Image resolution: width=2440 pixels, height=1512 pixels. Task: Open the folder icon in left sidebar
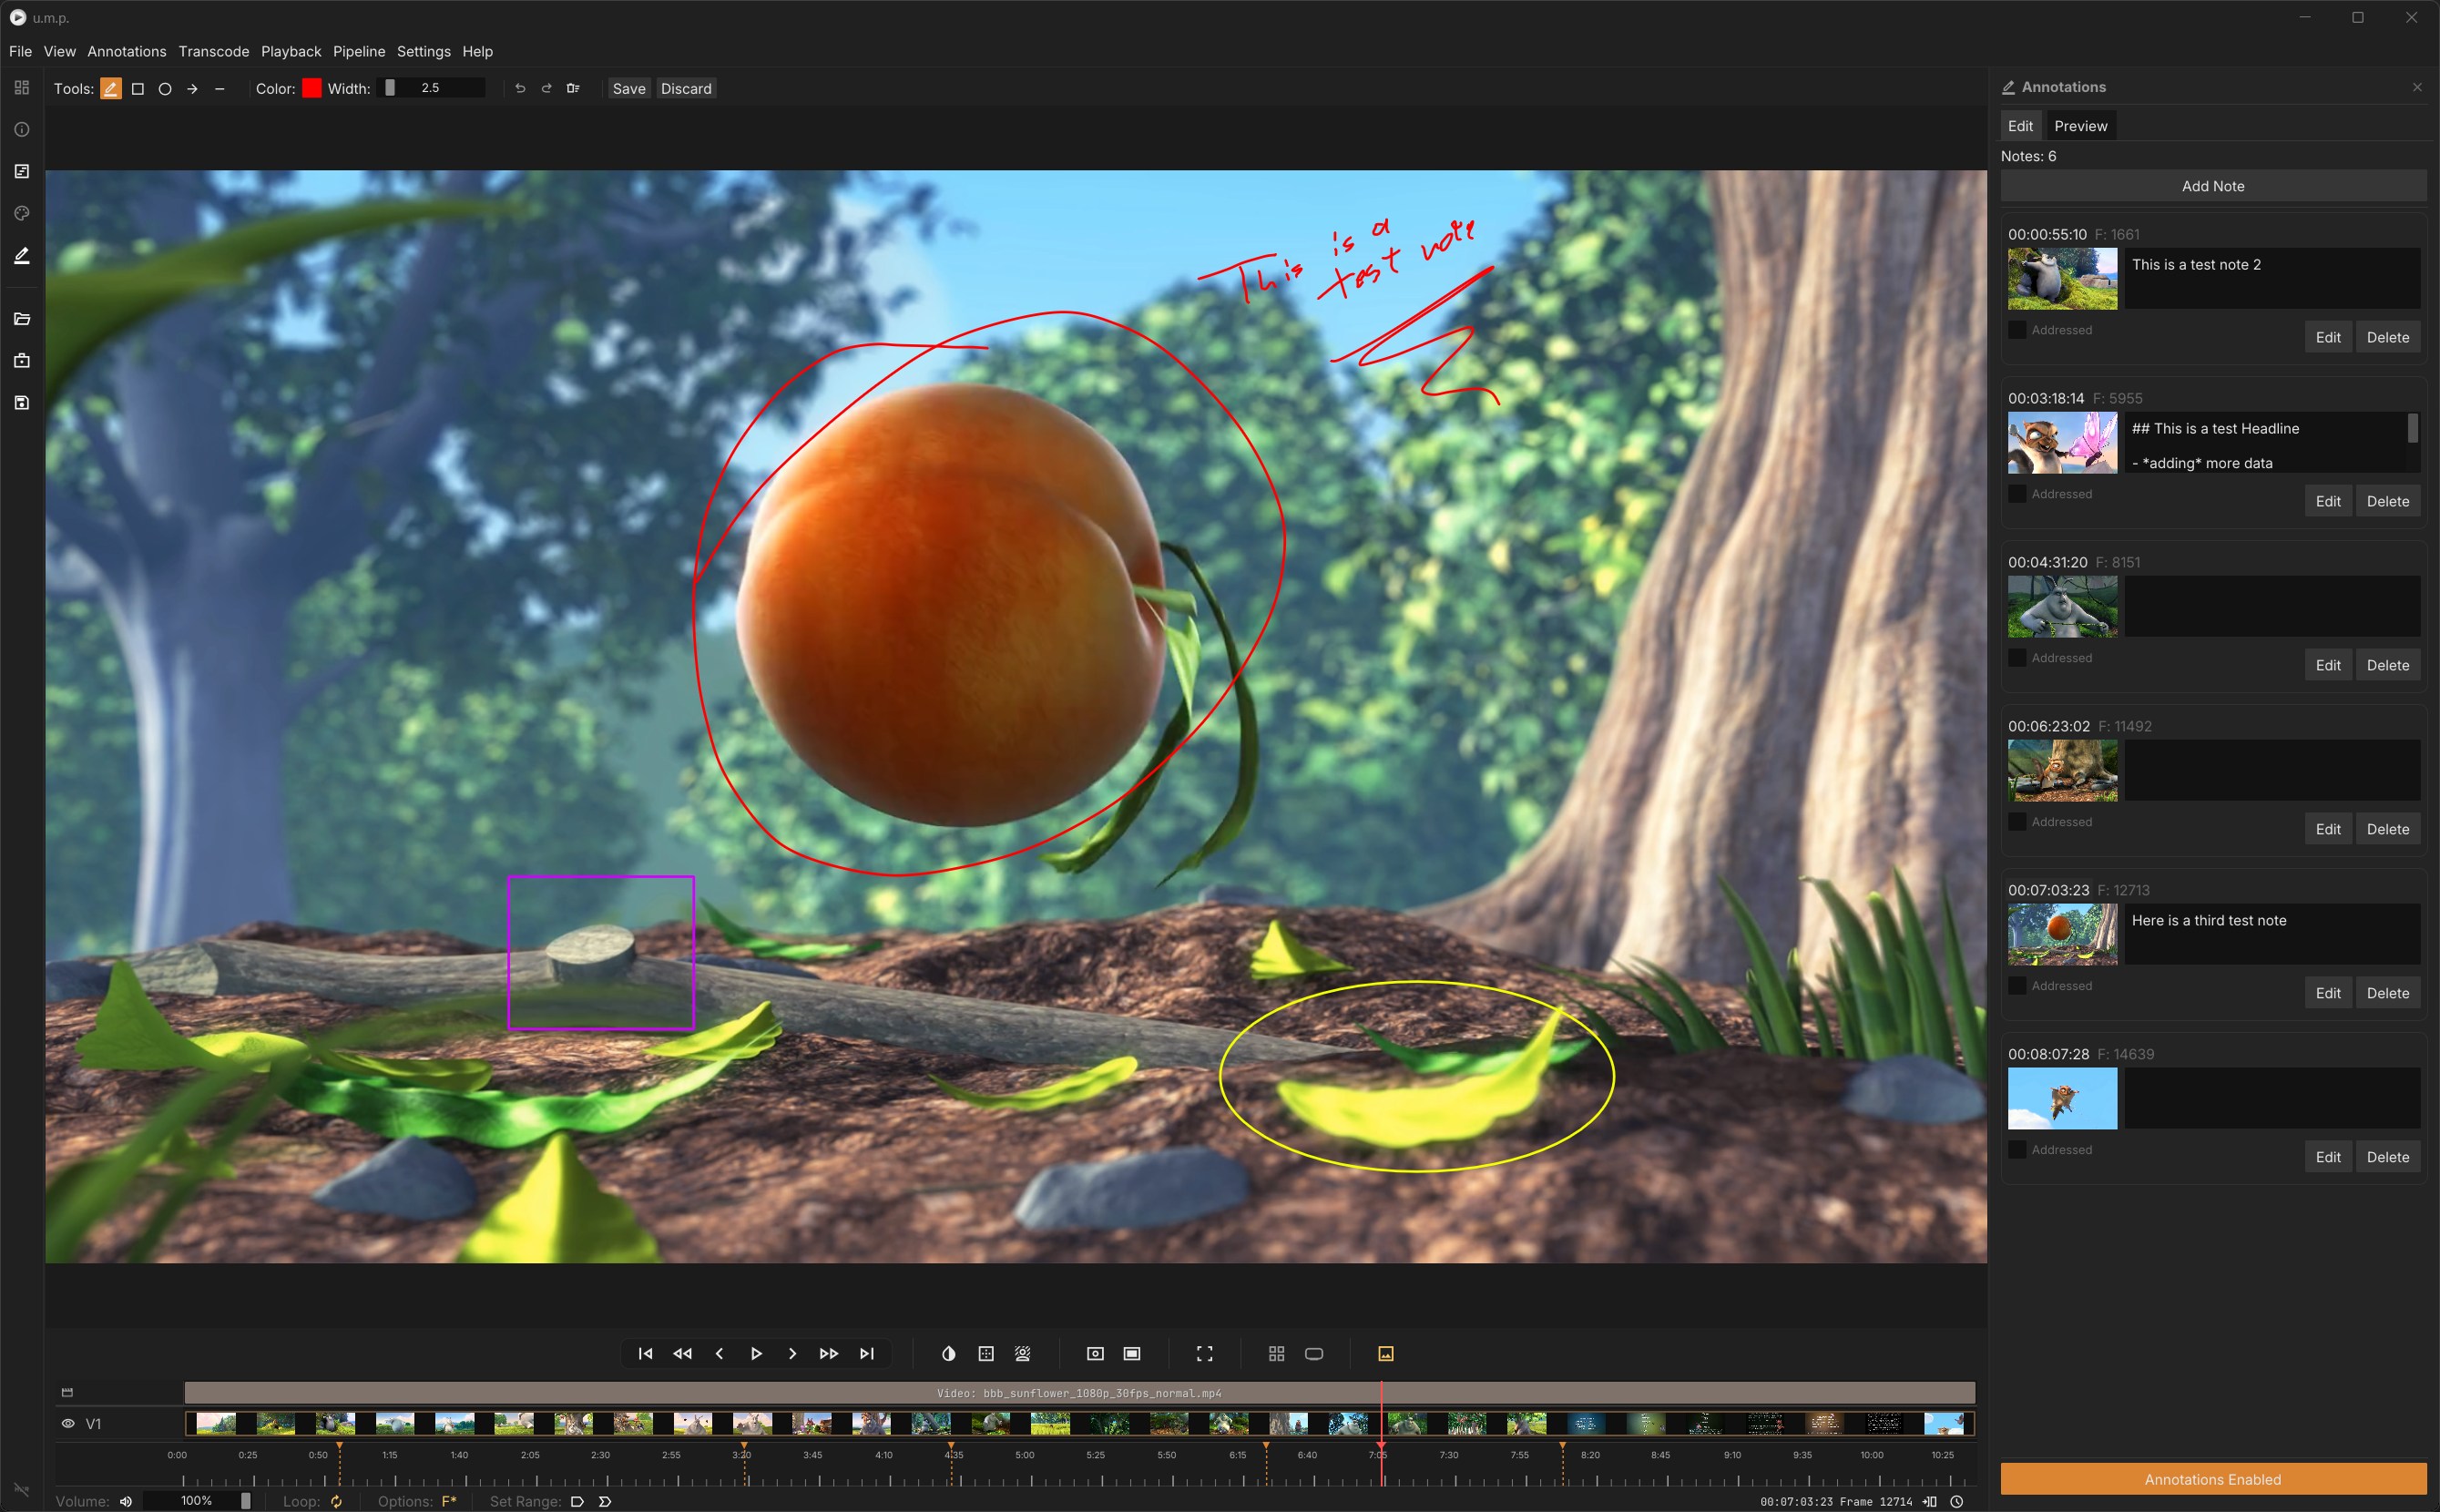[22, 319]
